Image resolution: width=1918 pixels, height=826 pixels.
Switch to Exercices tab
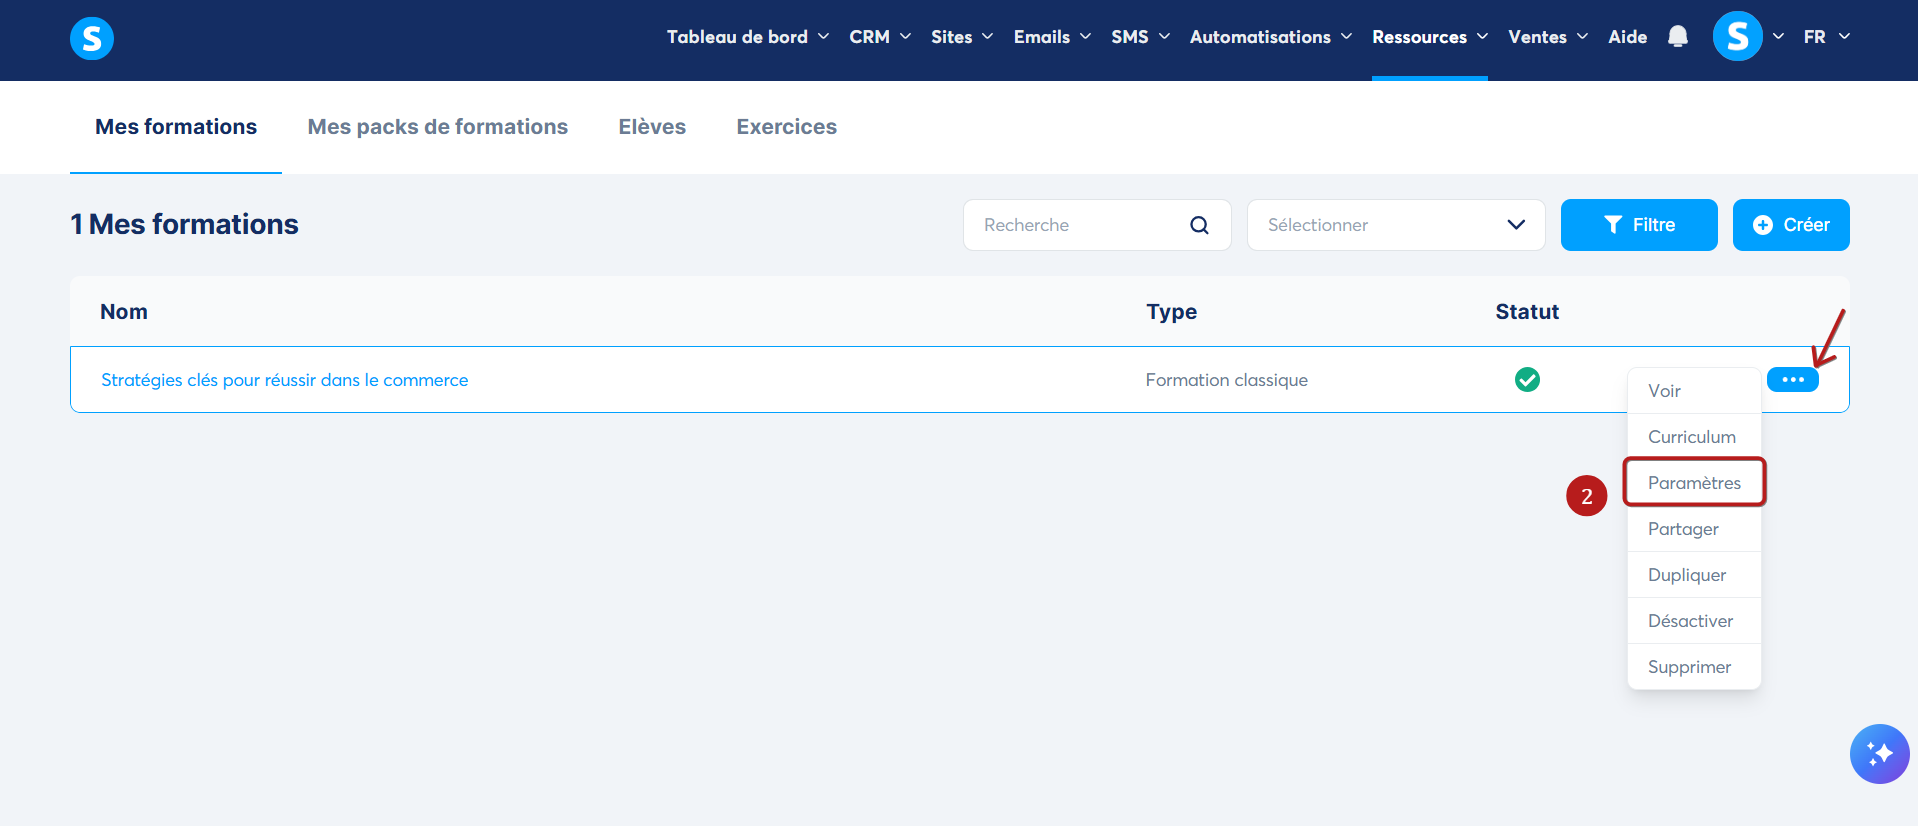point(787,127)
